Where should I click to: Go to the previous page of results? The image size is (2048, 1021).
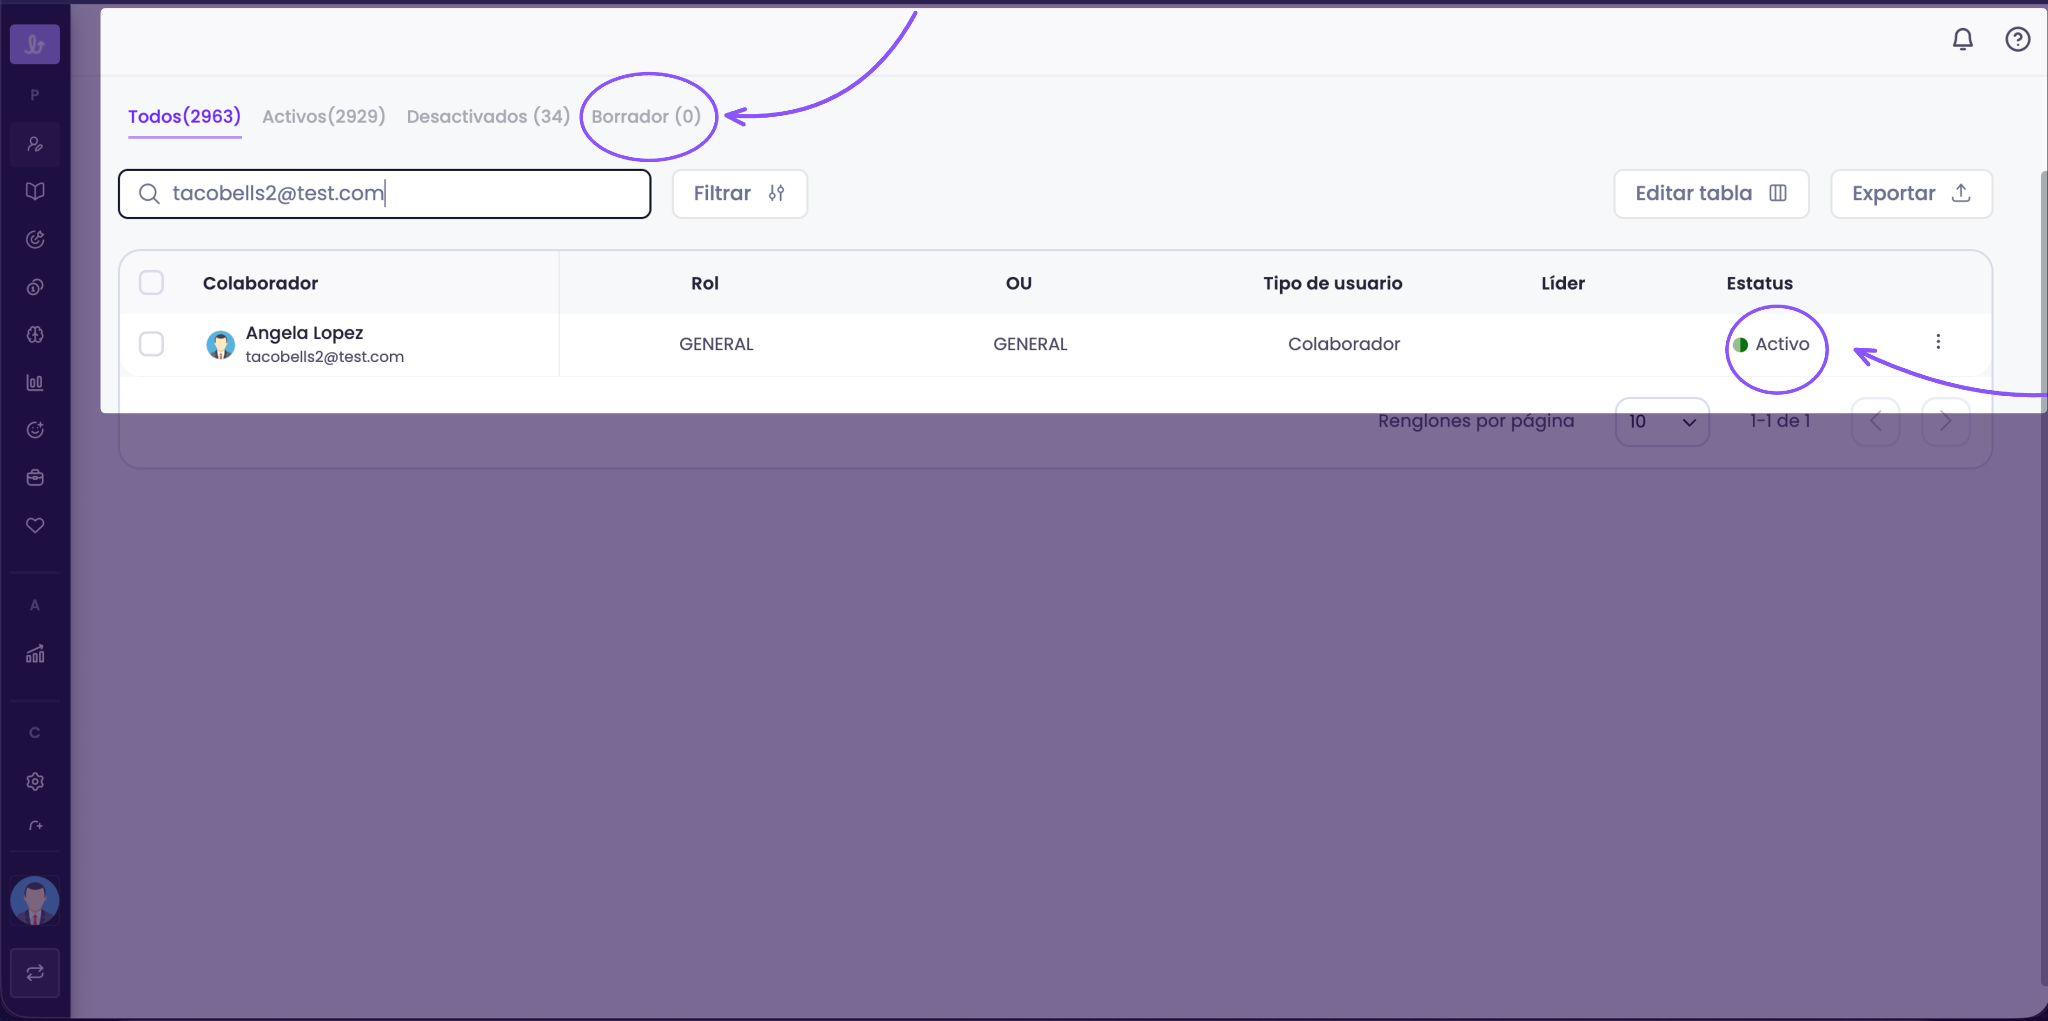(x=1876, y=422)
